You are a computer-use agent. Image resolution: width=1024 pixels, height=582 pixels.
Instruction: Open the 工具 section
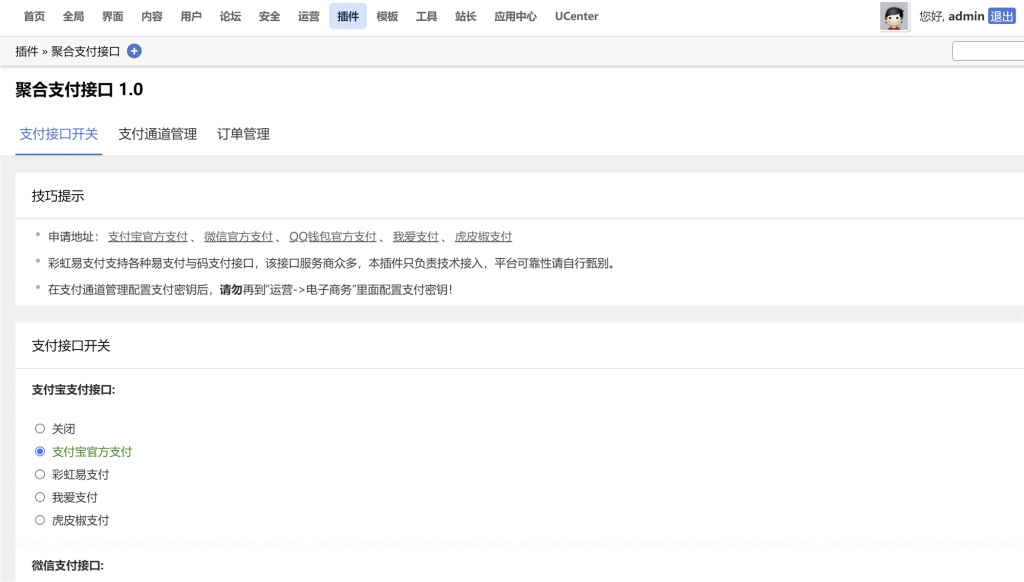click(x=425, y=16)
